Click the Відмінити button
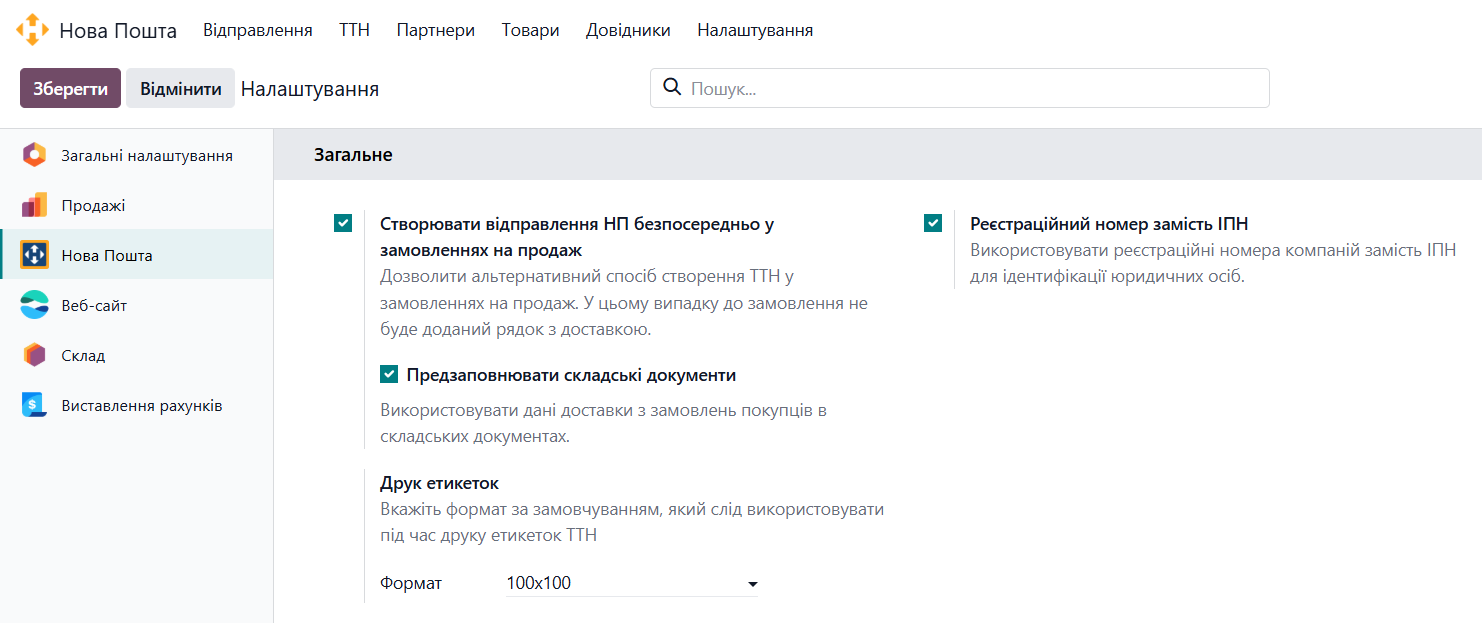 coord(180,88)
